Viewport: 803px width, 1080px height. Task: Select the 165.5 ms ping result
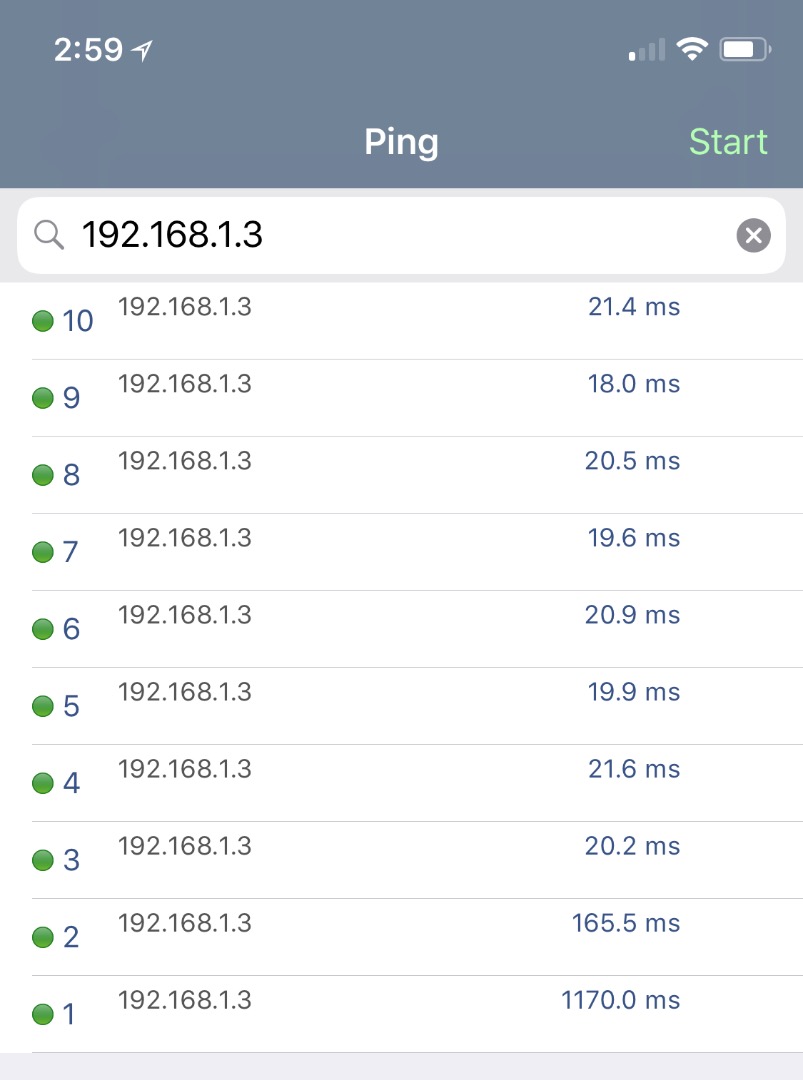coord(400,937)
